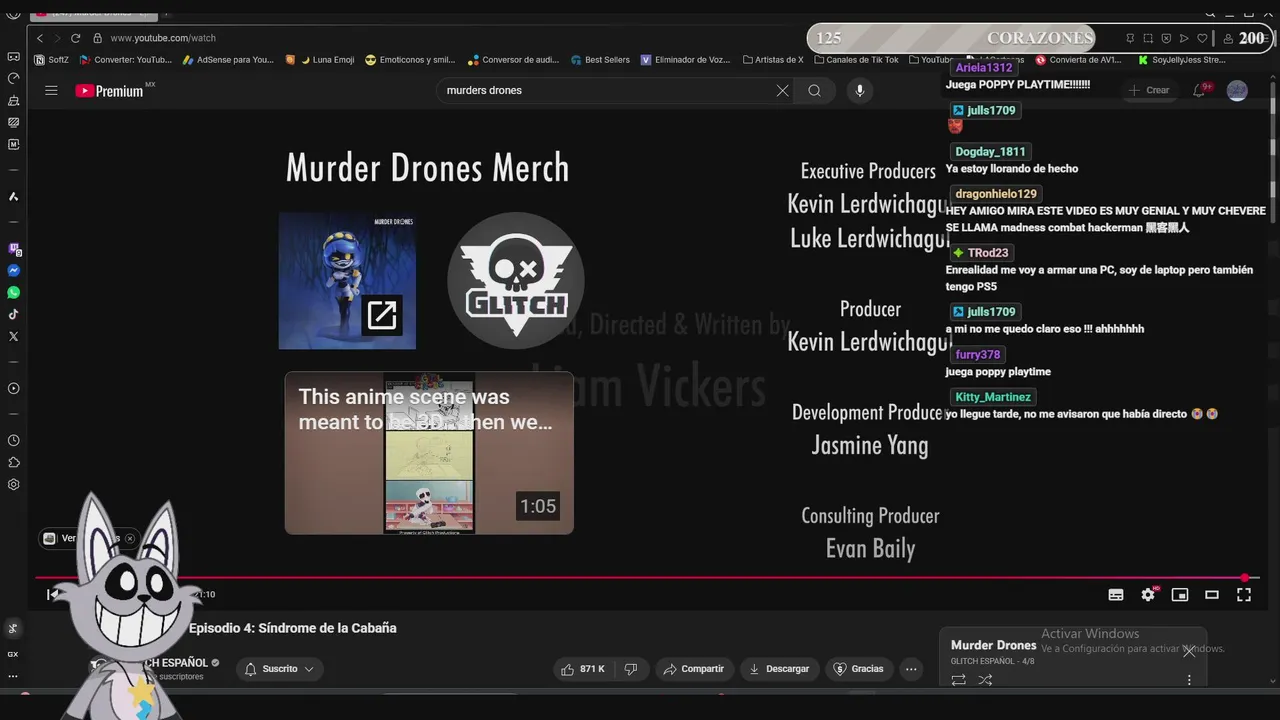This screenshot has height=720, width=1280.
Task: Open browser sidebar settings gear
Action: [x=14, y=485]
